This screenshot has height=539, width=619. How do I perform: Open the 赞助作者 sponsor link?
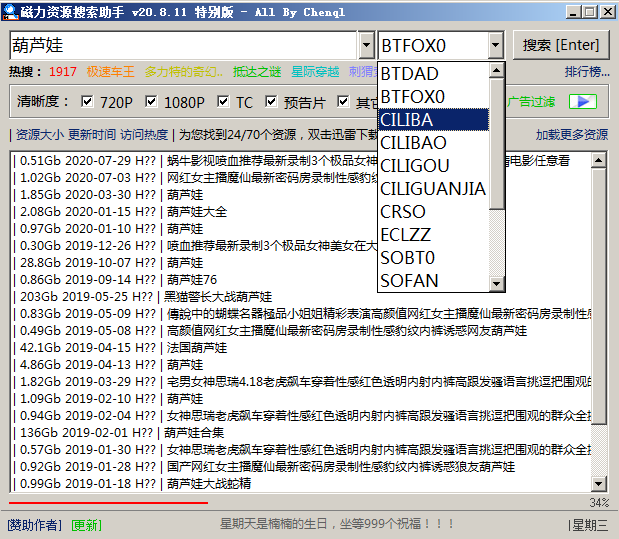pyautogui.click(x=35, y=525)
